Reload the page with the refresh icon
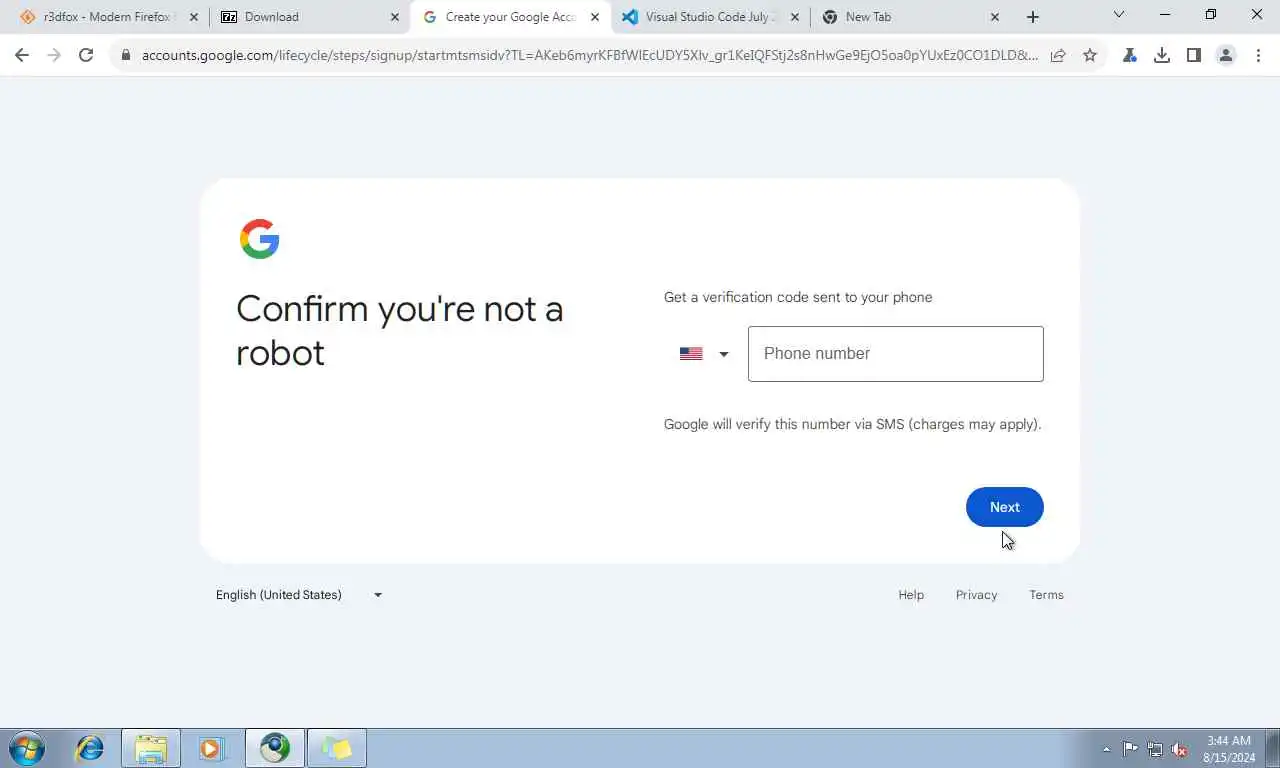 86,56
